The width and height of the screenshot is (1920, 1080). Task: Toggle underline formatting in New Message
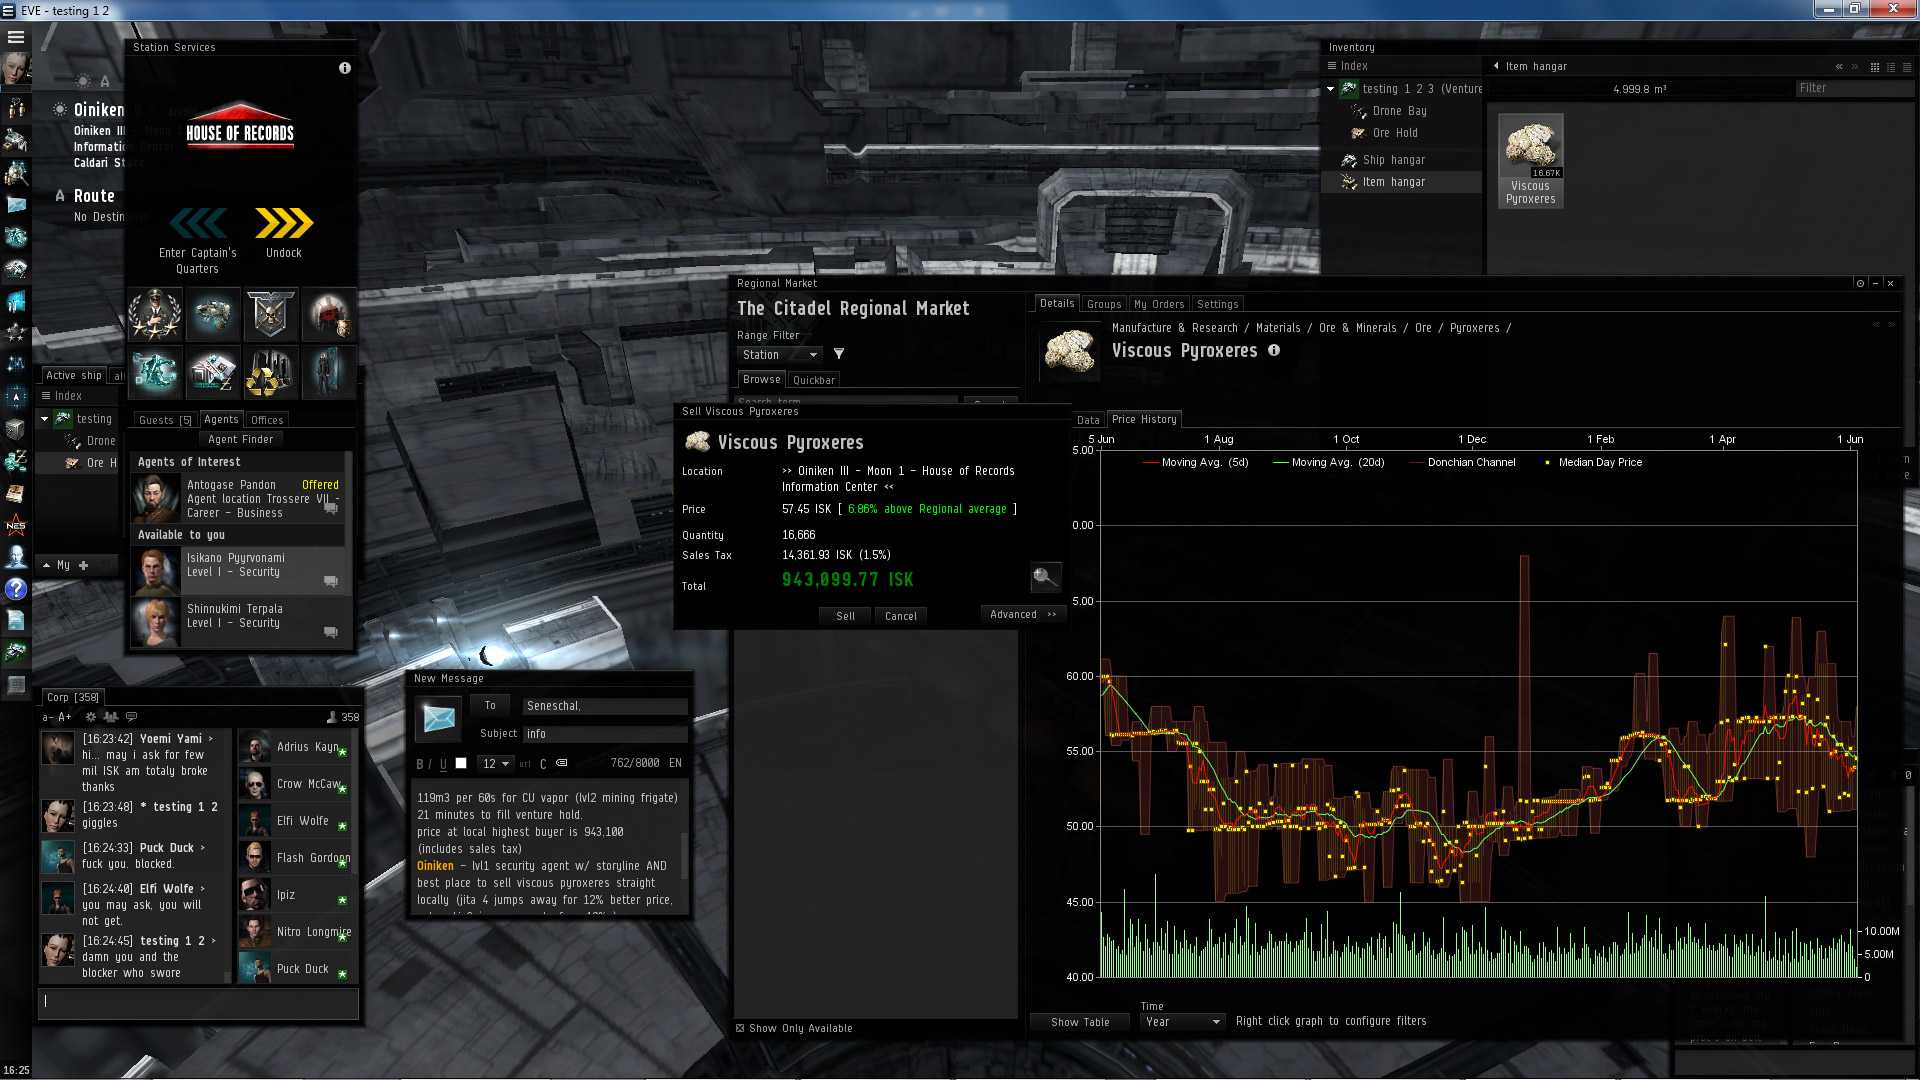tap(443, 764)
